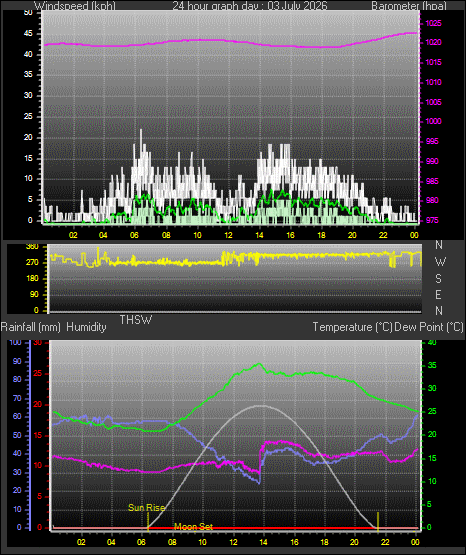This screenshot has width=466, height=555.
Task: Click compass letter E beside direction chart
Action: click(438, 294)
